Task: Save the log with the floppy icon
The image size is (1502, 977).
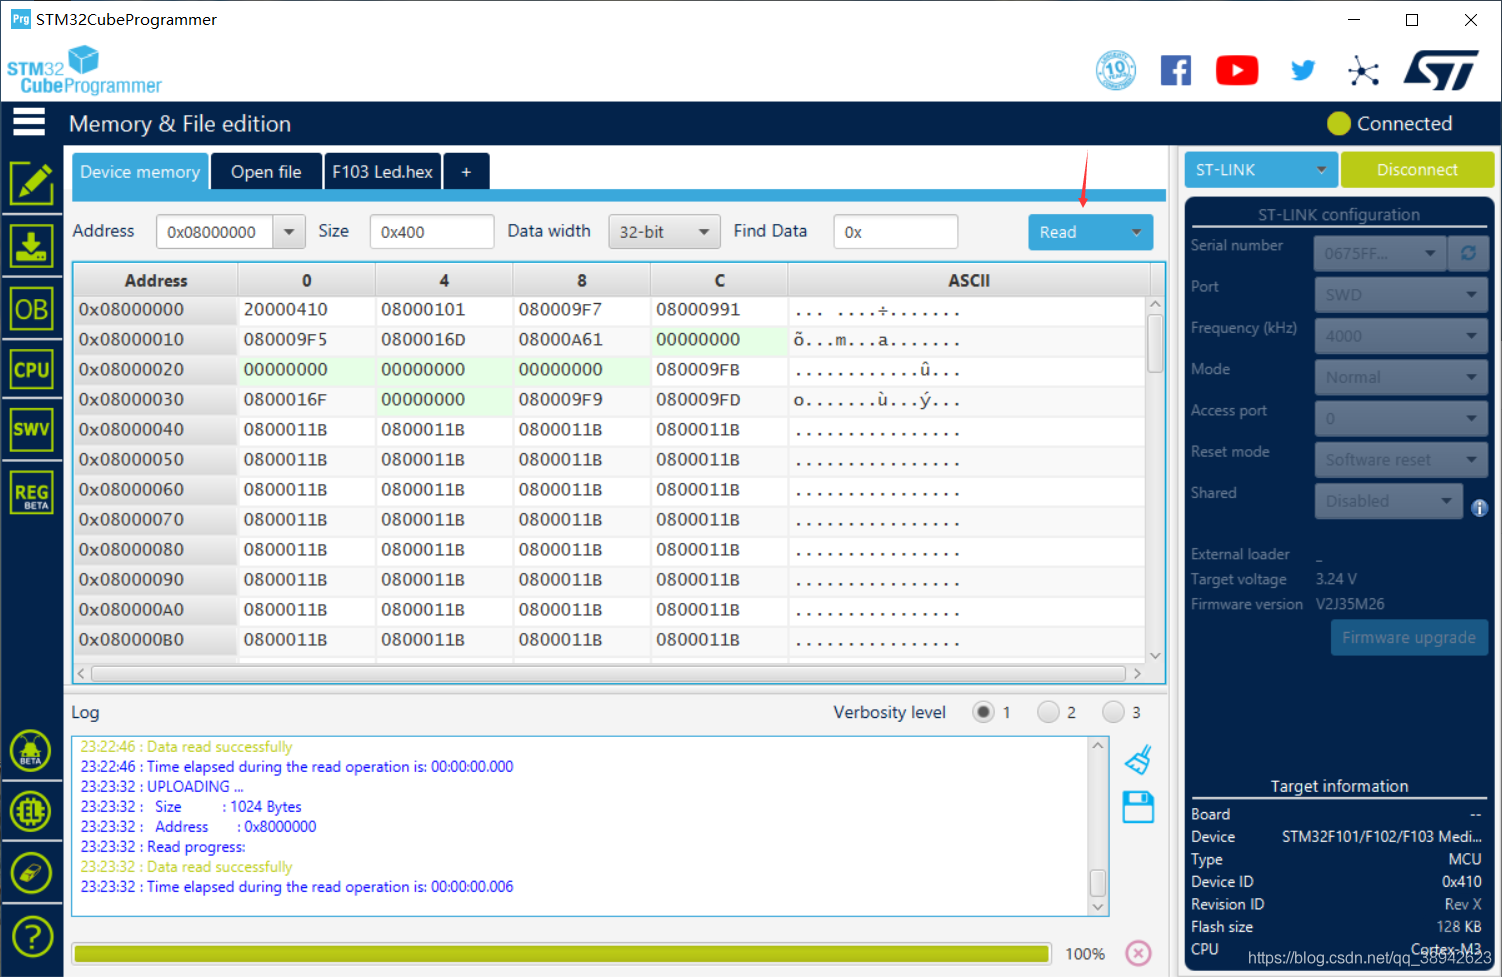Action: [1138, 807]
